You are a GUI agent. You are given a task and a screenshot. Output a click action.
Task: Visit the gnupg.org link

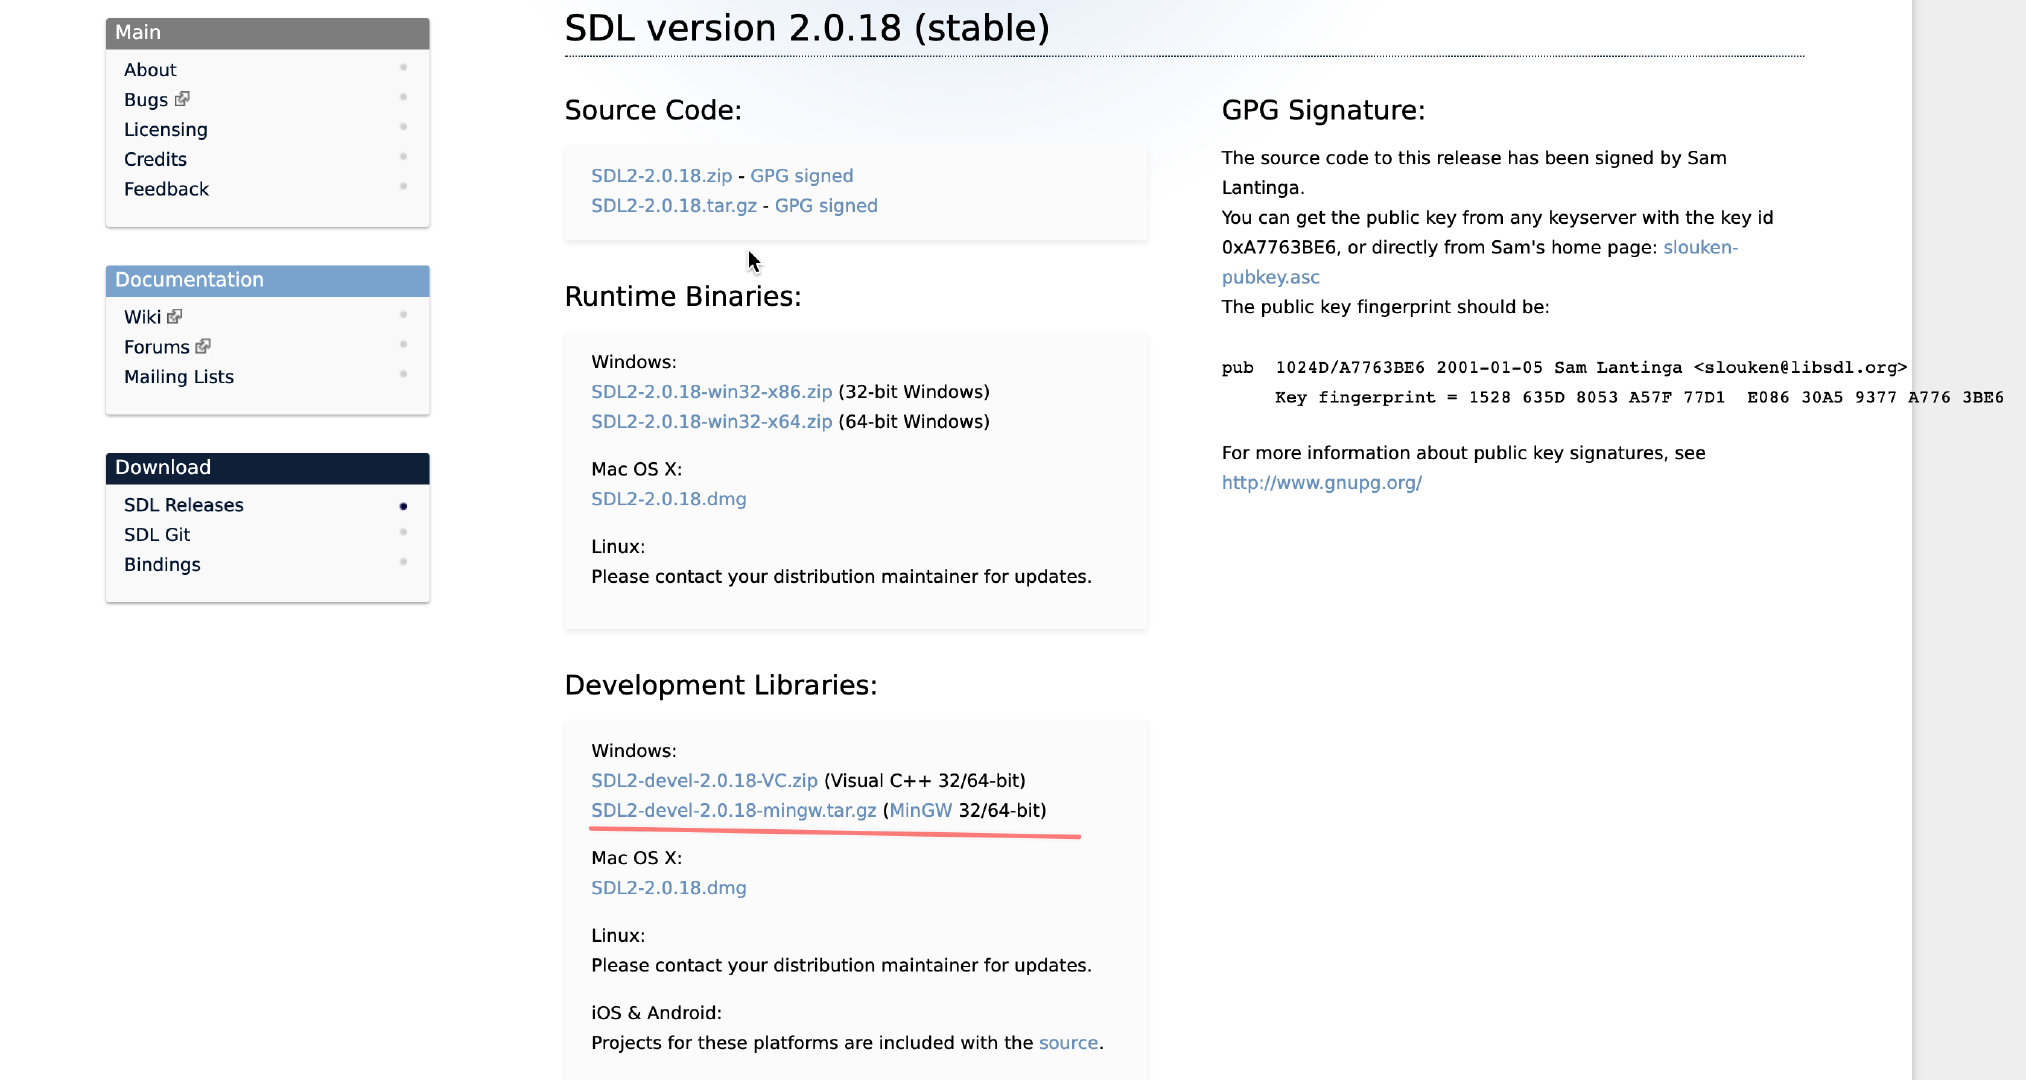(1321, 482)
